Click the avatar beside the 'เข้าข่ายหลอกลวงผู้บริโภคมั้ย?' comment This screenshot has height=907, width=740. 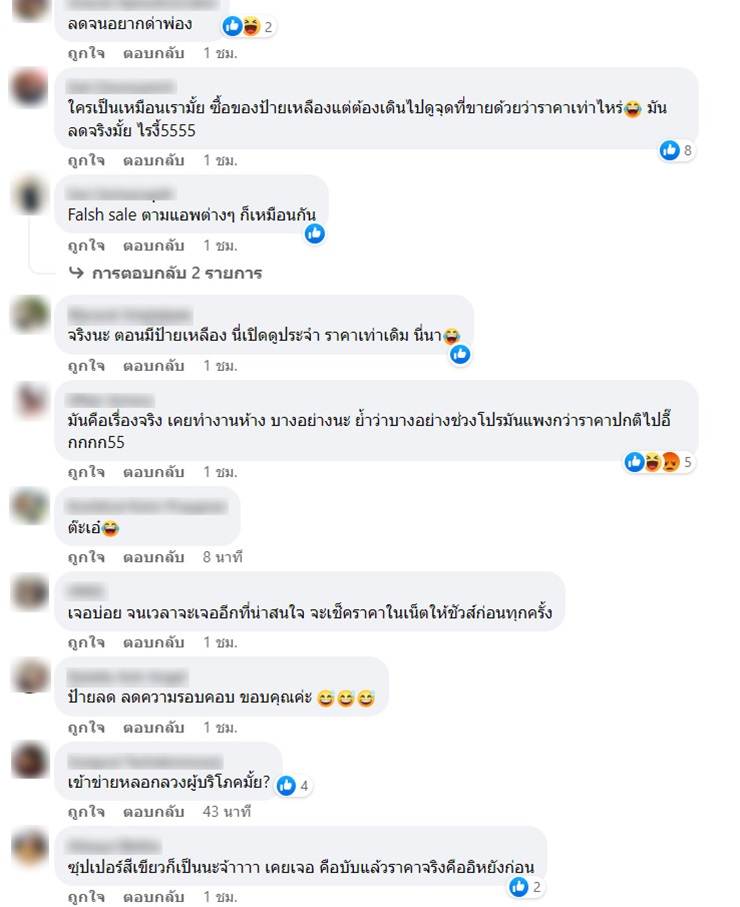click(30, 761)
